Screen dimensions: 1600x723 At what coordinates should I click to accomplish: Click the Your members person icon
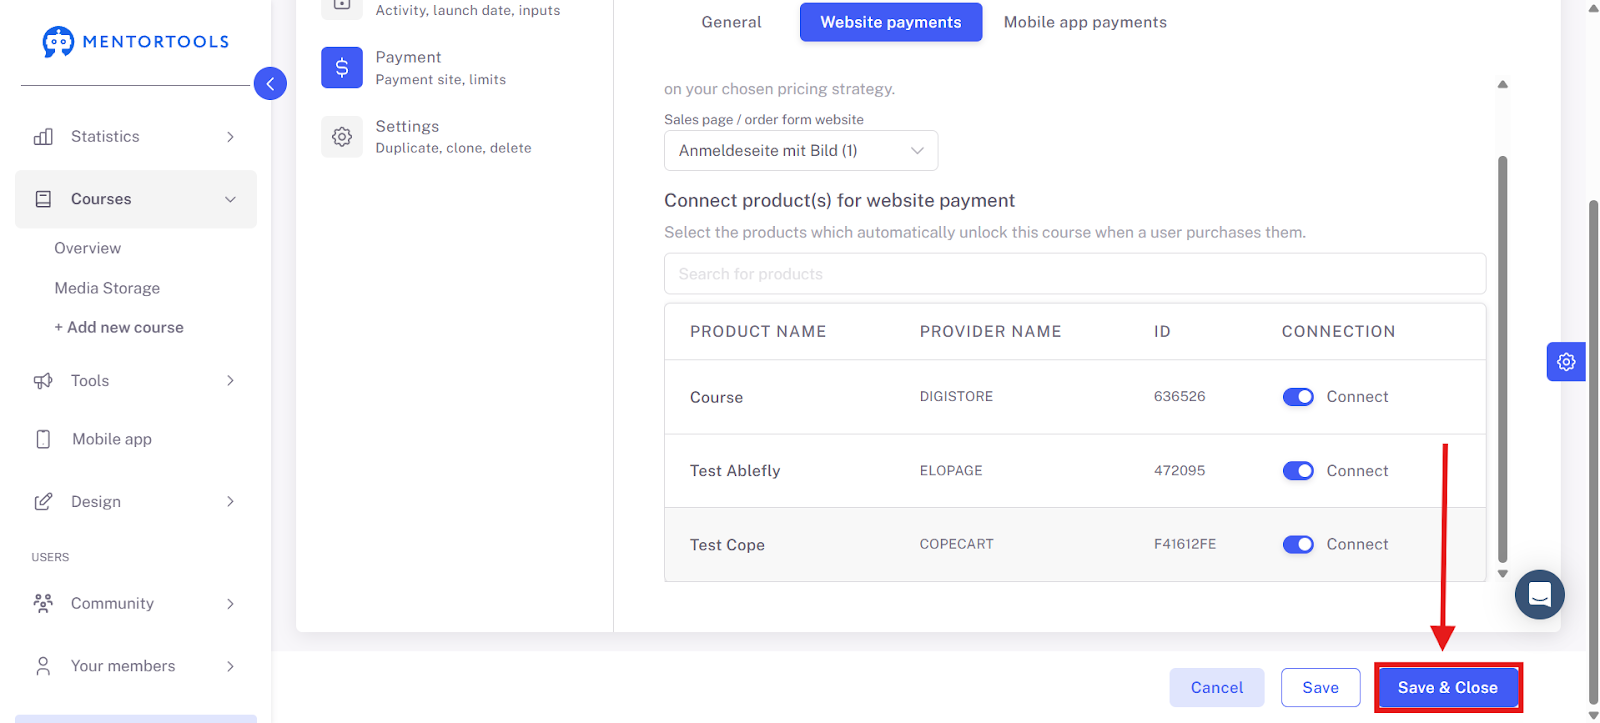click(43, 666)
